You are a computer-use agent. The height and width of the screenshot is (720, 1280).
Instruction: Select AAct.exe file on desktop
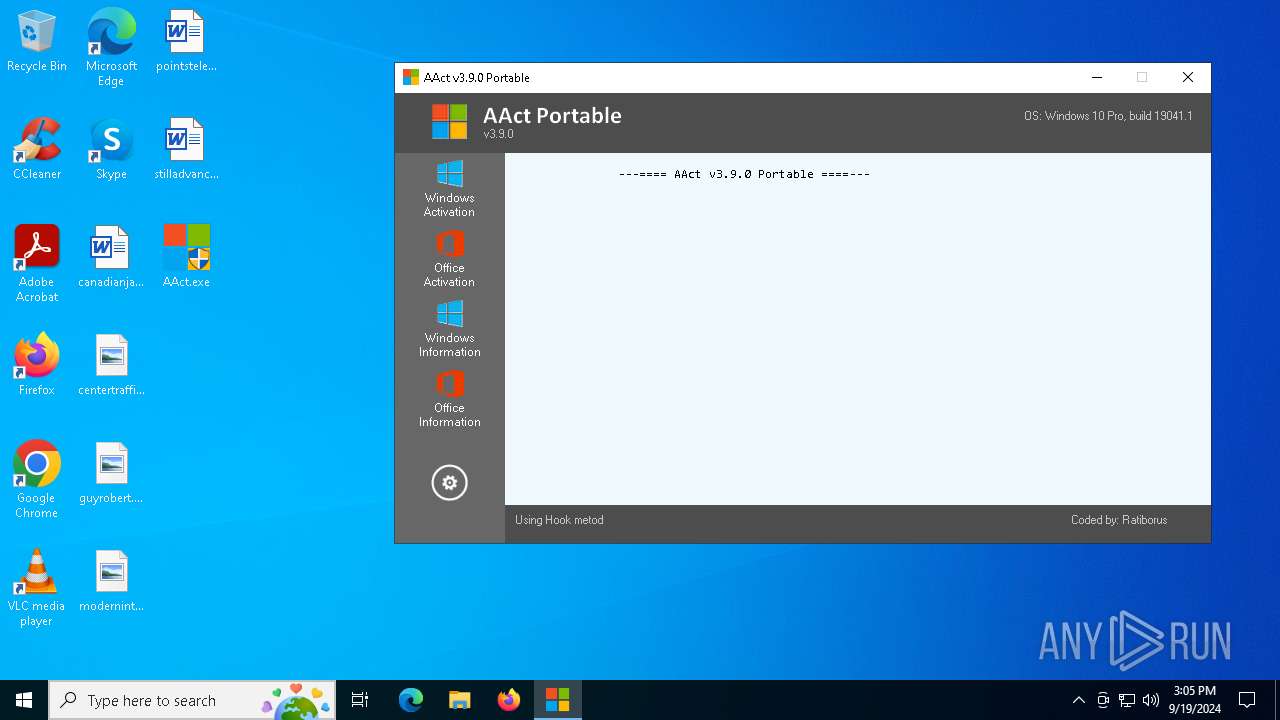pos(186,258)
